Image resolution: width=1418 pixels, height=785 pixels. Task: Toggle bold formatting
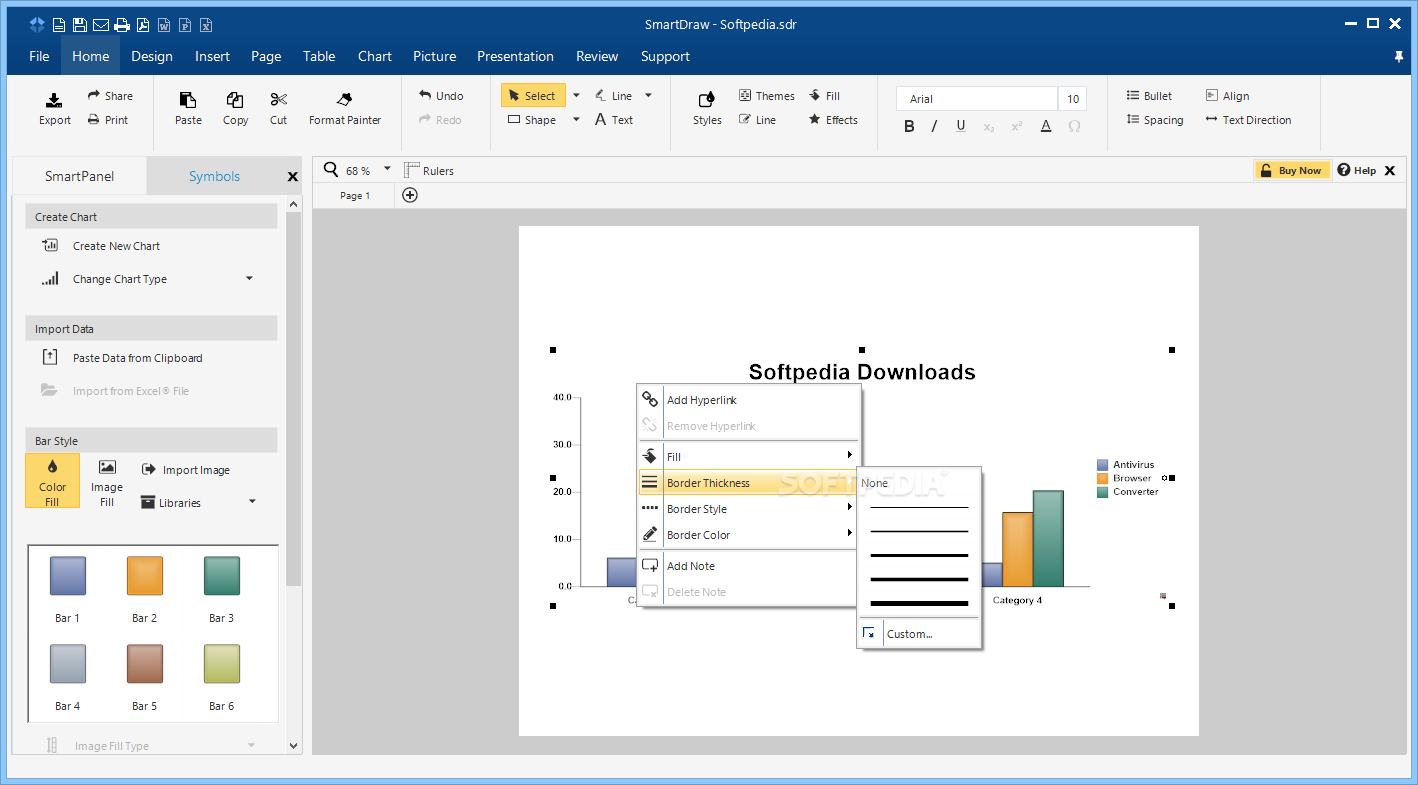coord(909,126)
